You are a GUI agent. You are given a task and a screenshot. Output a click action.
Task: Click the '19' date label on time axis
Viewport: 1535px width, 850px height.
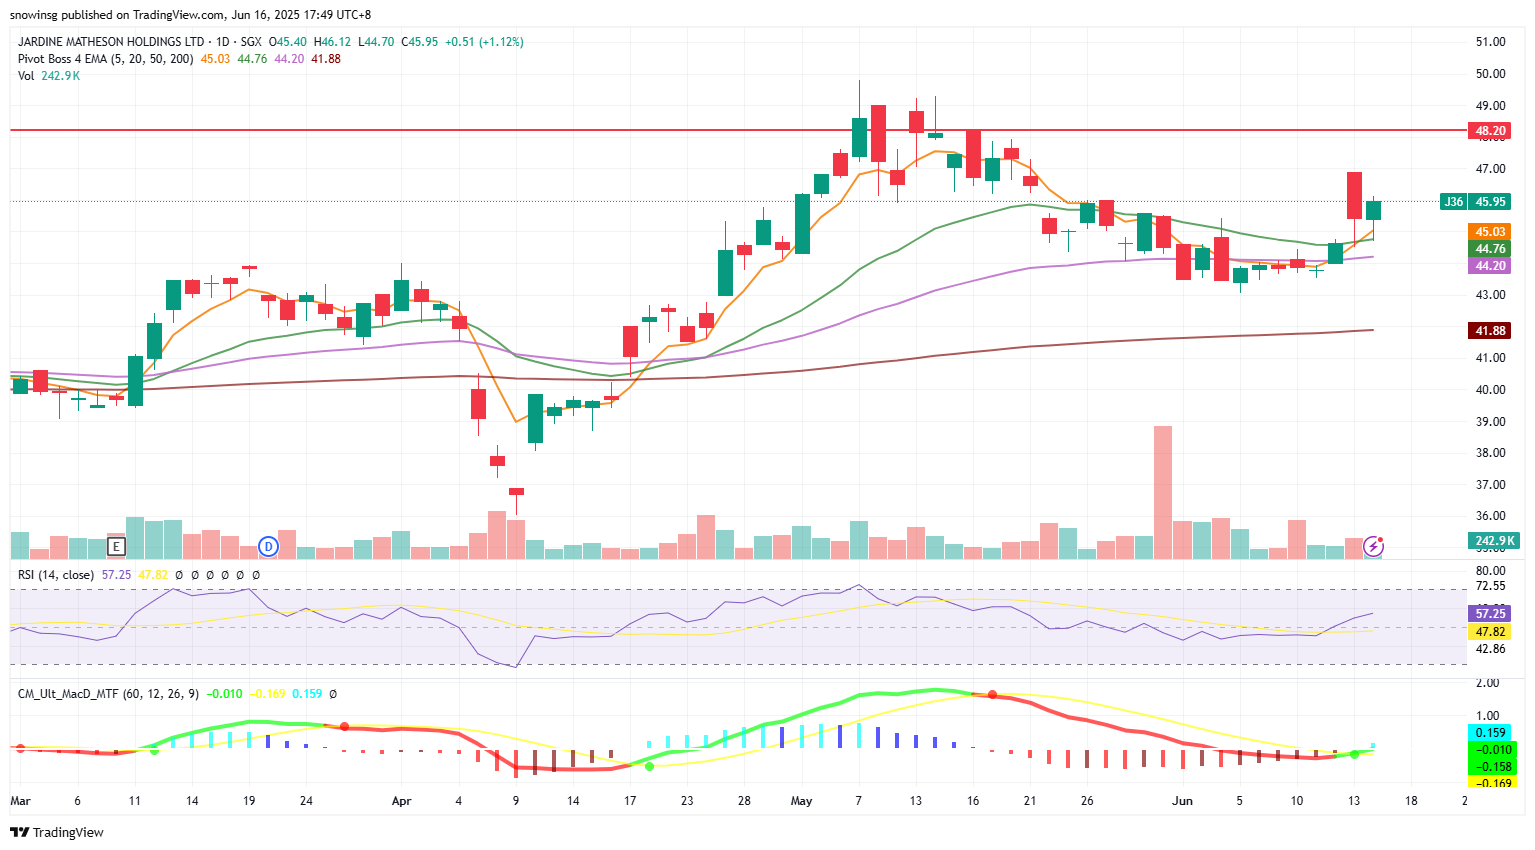(249, 801)
